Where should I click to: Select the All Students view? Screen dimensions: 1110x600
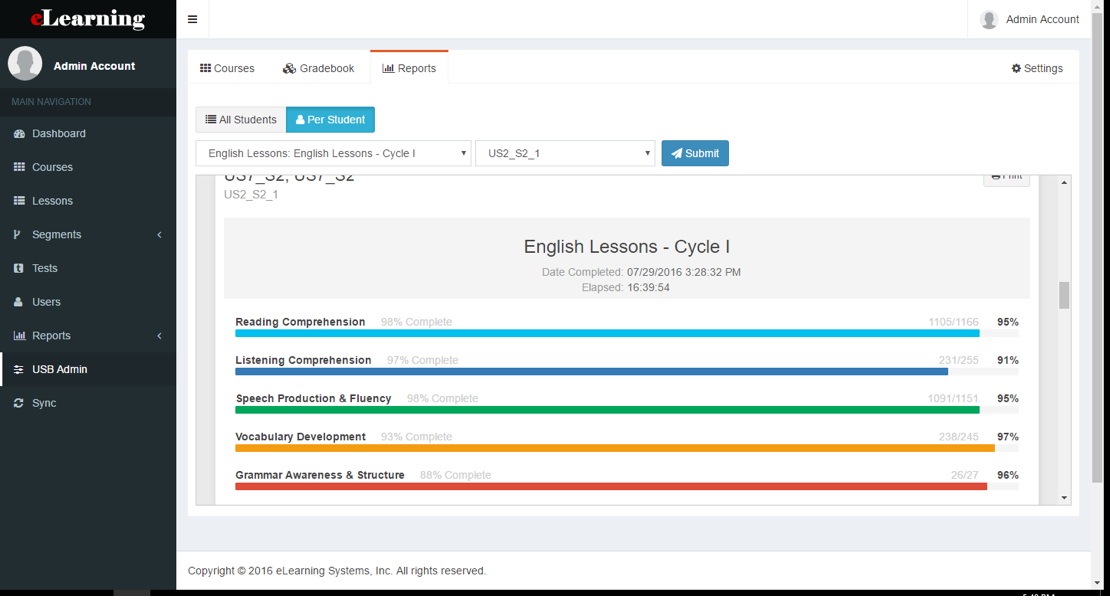tap(240, 119)
